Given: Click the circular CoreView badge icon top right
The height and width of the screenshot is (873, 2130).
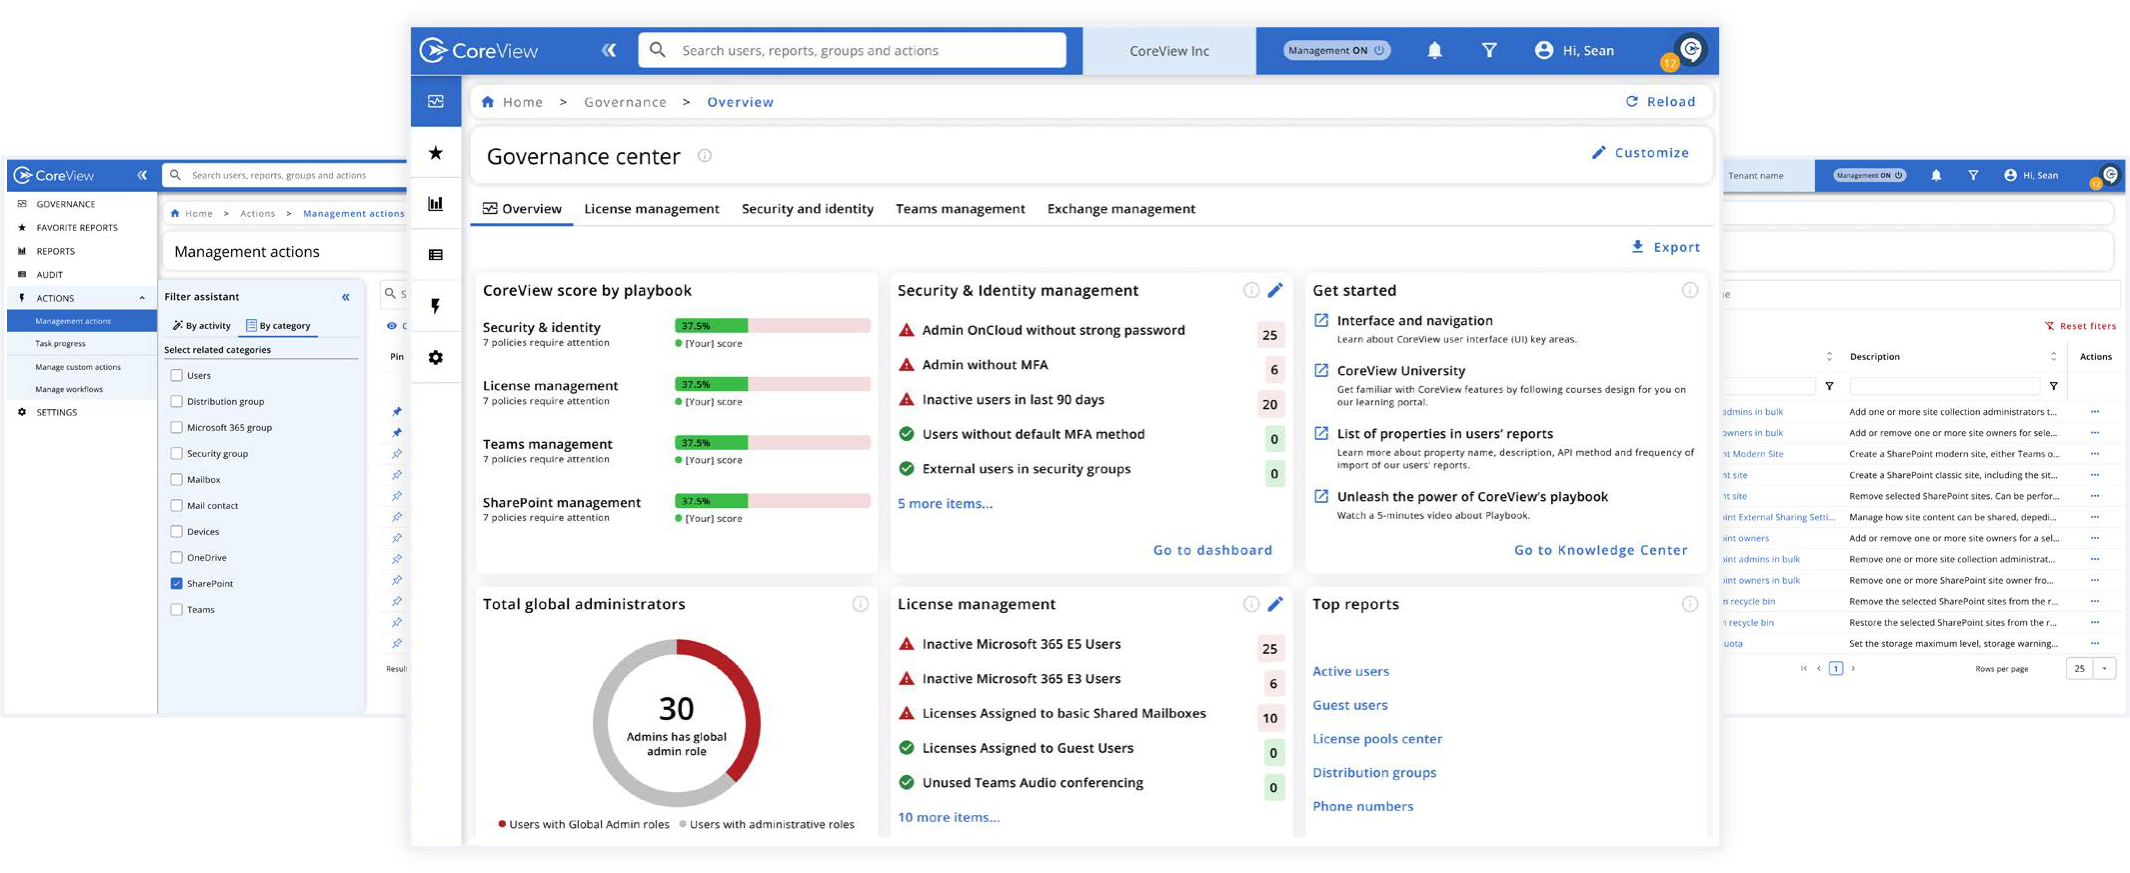Looking at the screenshot, I should (x=1691, y=49).
